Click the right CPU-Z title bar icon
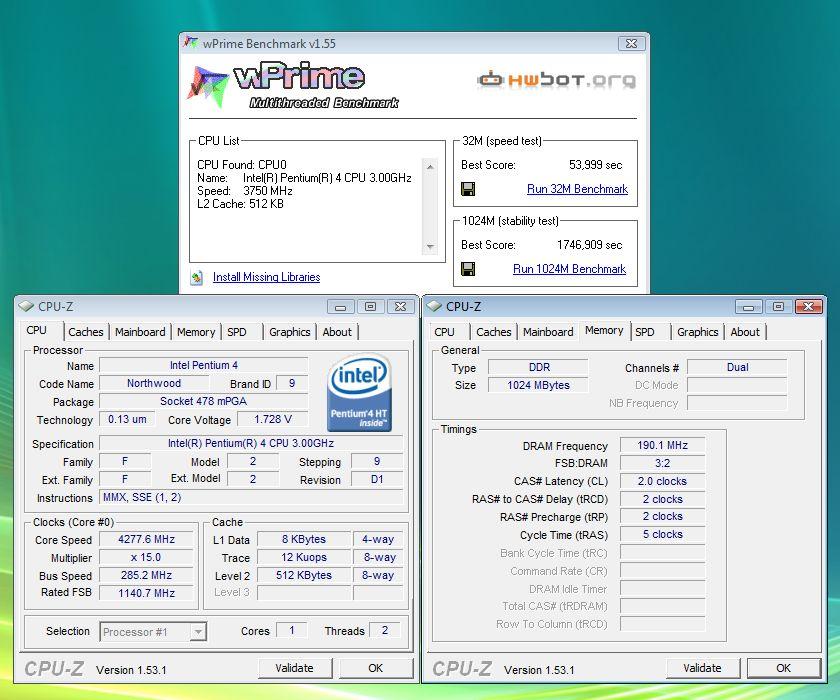Viewport: 840px width, 700px height. tap(433, 306)
